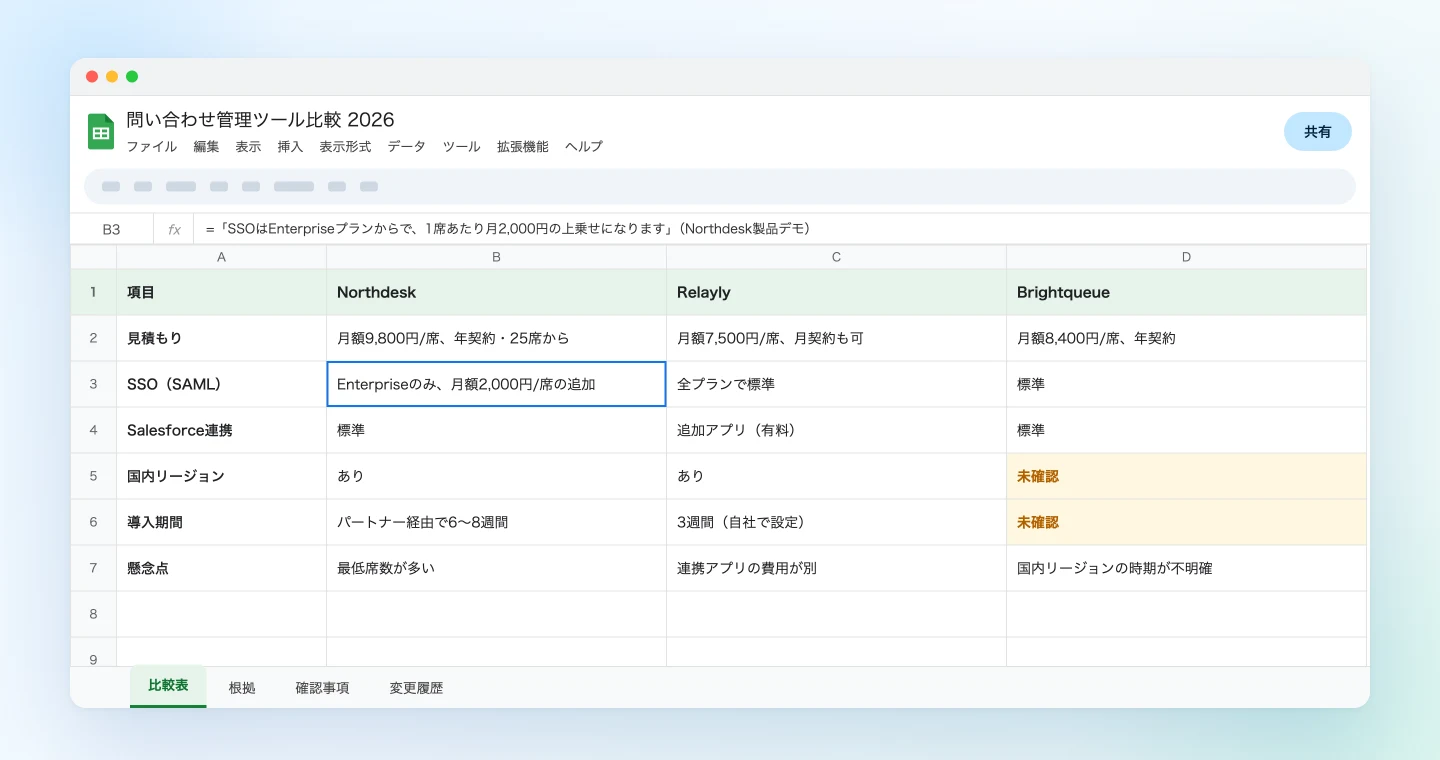
Task: Select the 未確認 cell in 導入期間 row
Action: pos(1186,523)
